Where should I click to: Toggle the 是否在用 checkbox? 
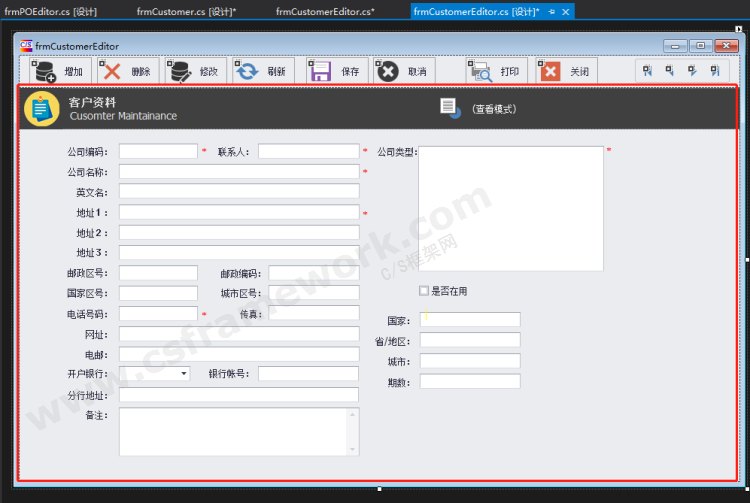pyautogui.click(x=424, y=291)
